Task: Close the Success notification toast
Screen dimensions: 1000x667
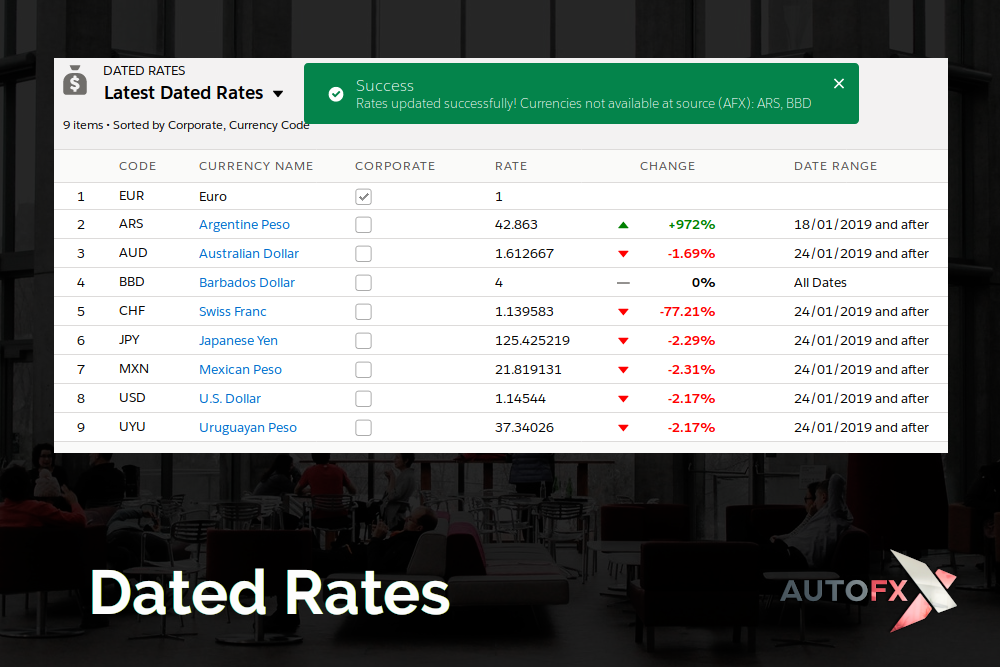Action: (839, 84)
